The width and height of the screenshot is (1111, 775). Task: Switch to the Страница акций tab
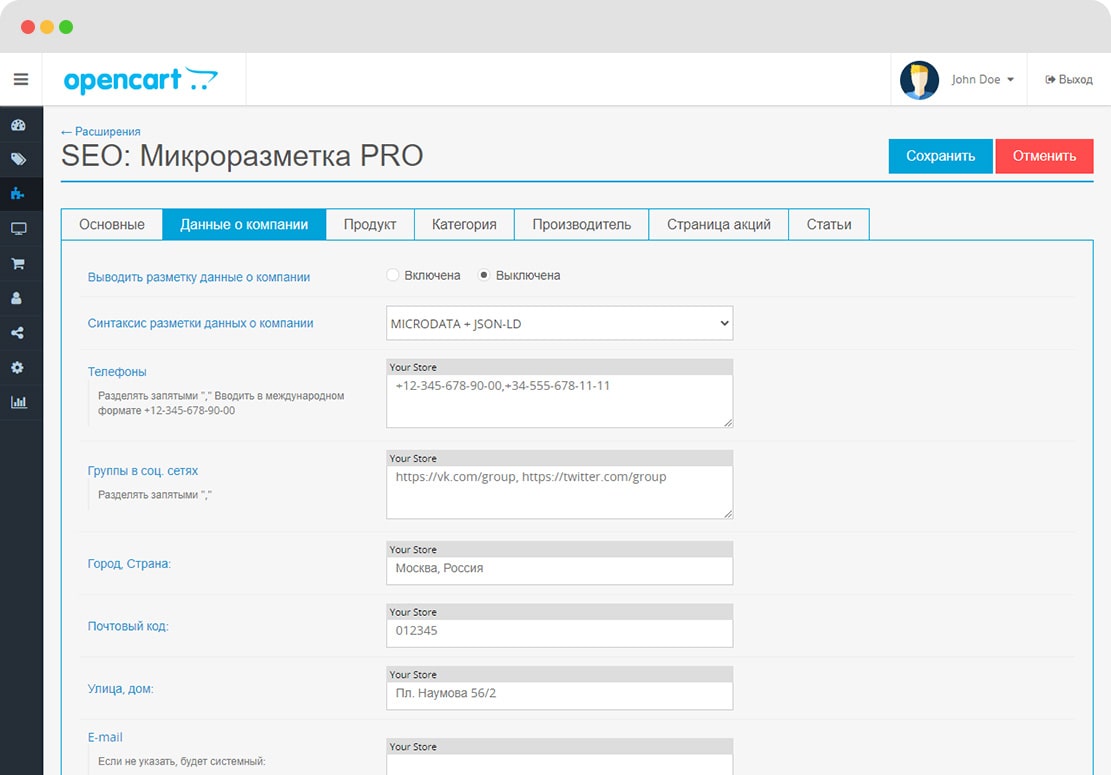(x=718, y=224)
